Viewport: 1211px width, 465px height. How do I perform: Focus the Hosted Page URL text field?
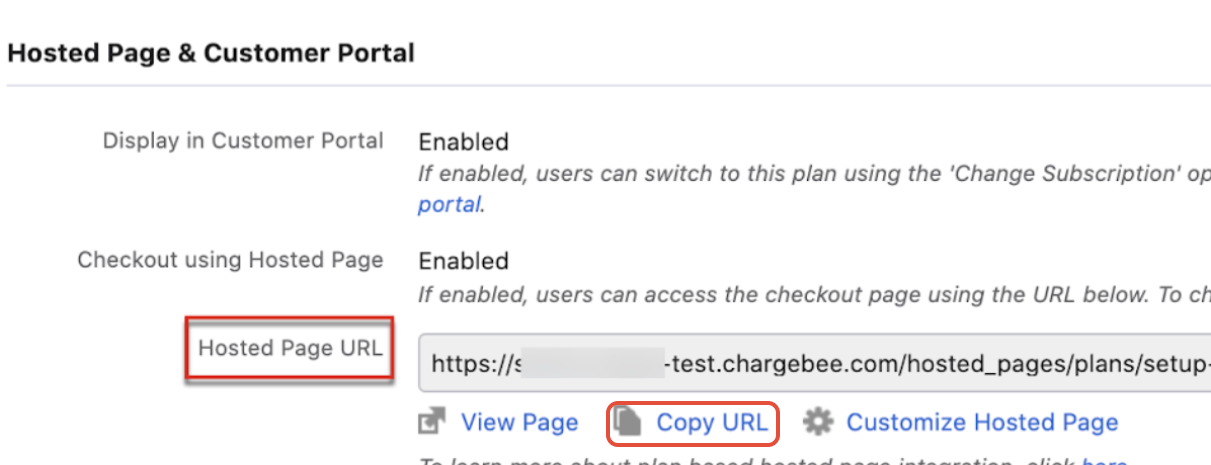[815, 363]
